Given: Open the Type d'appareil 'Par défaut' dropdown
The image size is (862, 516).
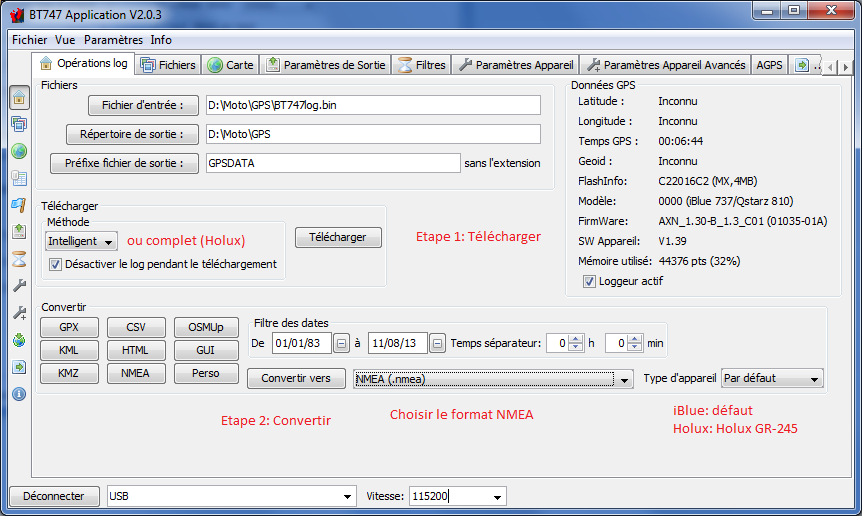Looking at the screenshot, I should pyautogui.click(x=815, y=379).
